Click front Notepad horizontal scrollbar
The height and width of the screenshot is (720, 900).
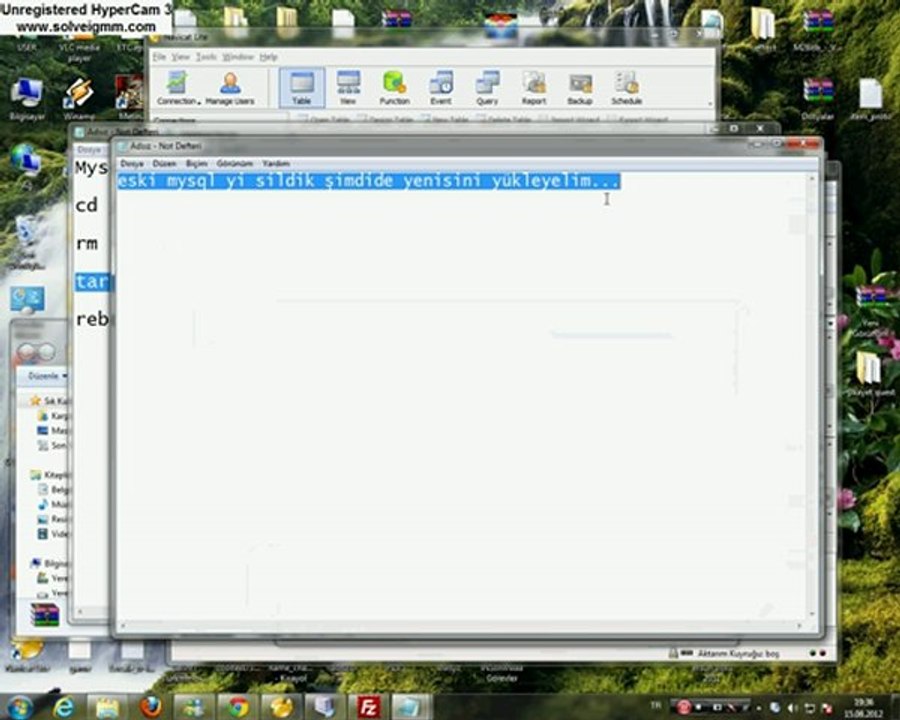[x=461, y=625]
